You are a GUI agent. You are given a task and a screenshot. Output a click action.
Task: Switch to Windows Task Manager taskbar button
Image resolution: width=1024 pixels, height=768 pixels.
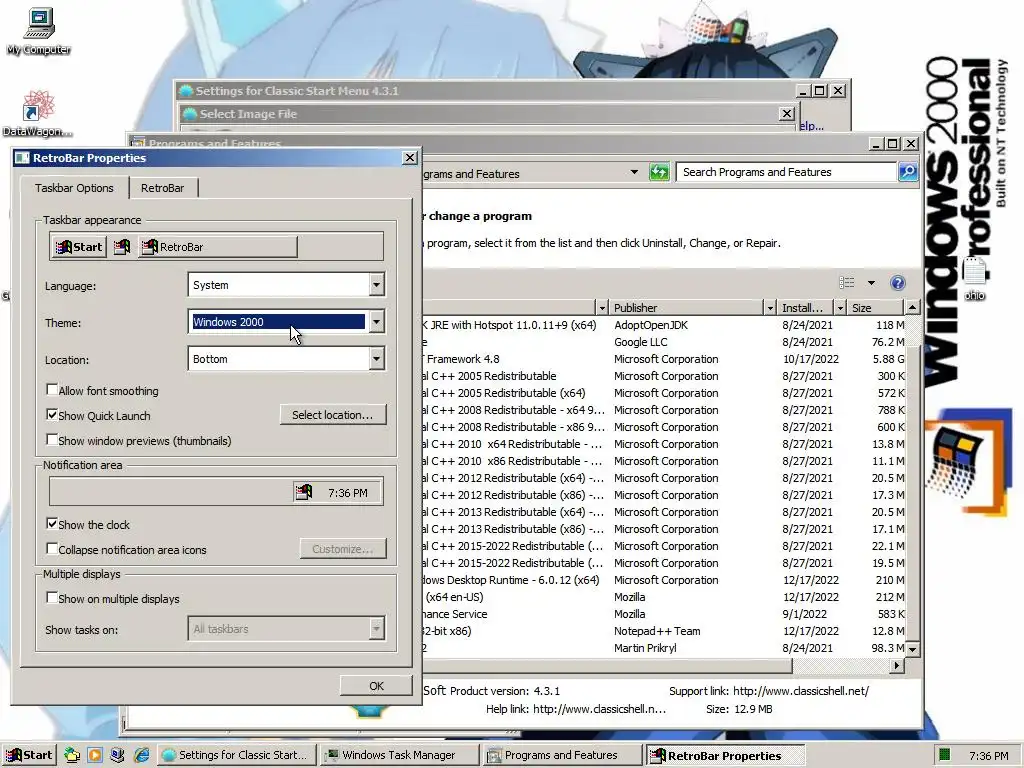[400, 755]
